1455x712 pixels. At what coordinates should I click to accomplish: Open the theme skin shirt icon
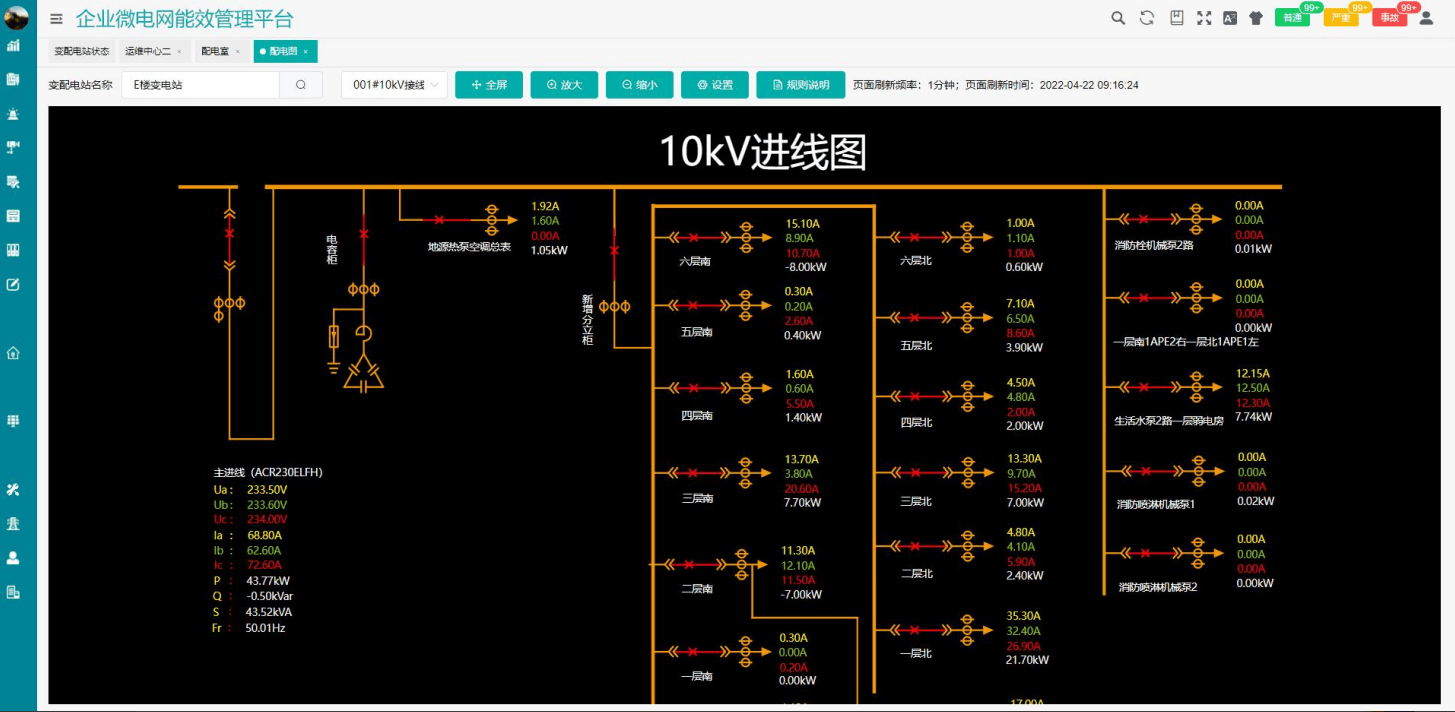coord(1256,18)
